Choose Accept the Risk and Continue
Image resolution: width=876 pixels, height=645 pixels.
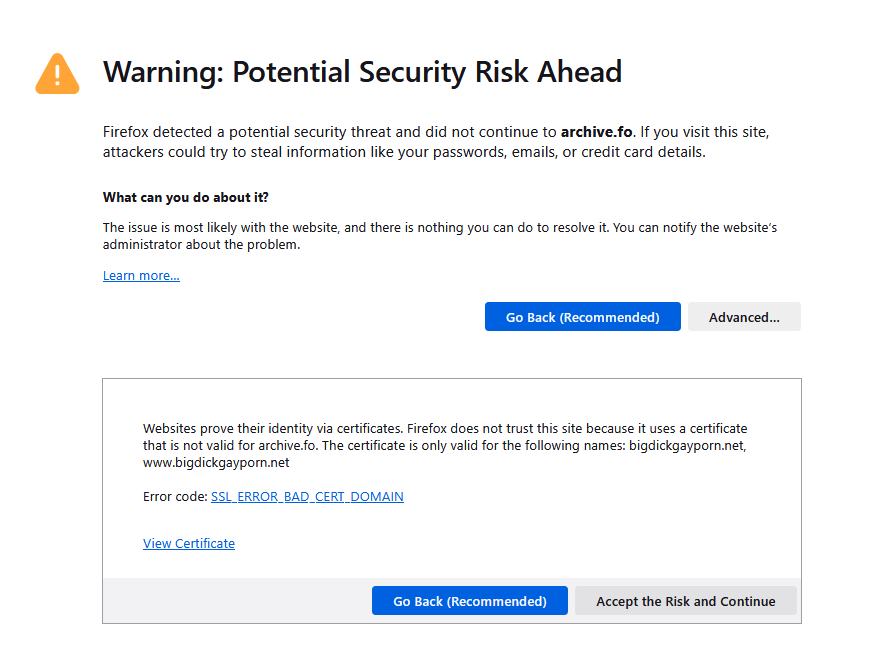coord(685,601)
